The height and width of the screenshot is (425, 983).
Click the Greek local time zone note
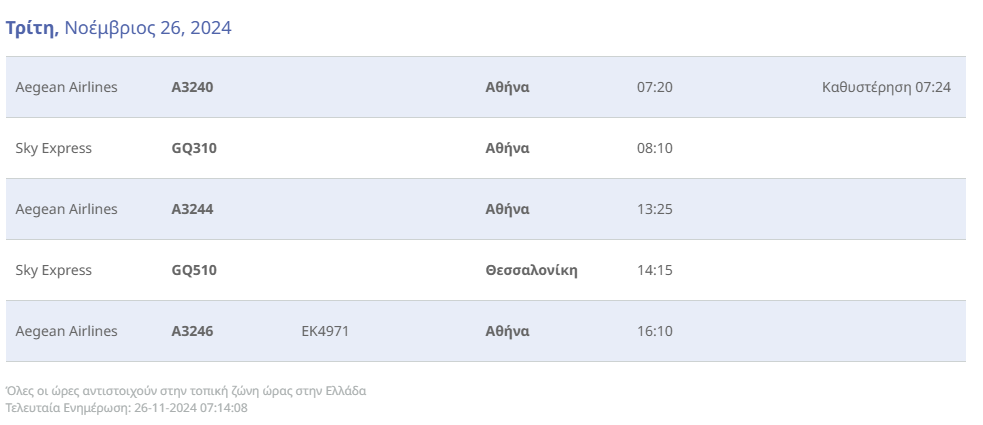point(186,391)
